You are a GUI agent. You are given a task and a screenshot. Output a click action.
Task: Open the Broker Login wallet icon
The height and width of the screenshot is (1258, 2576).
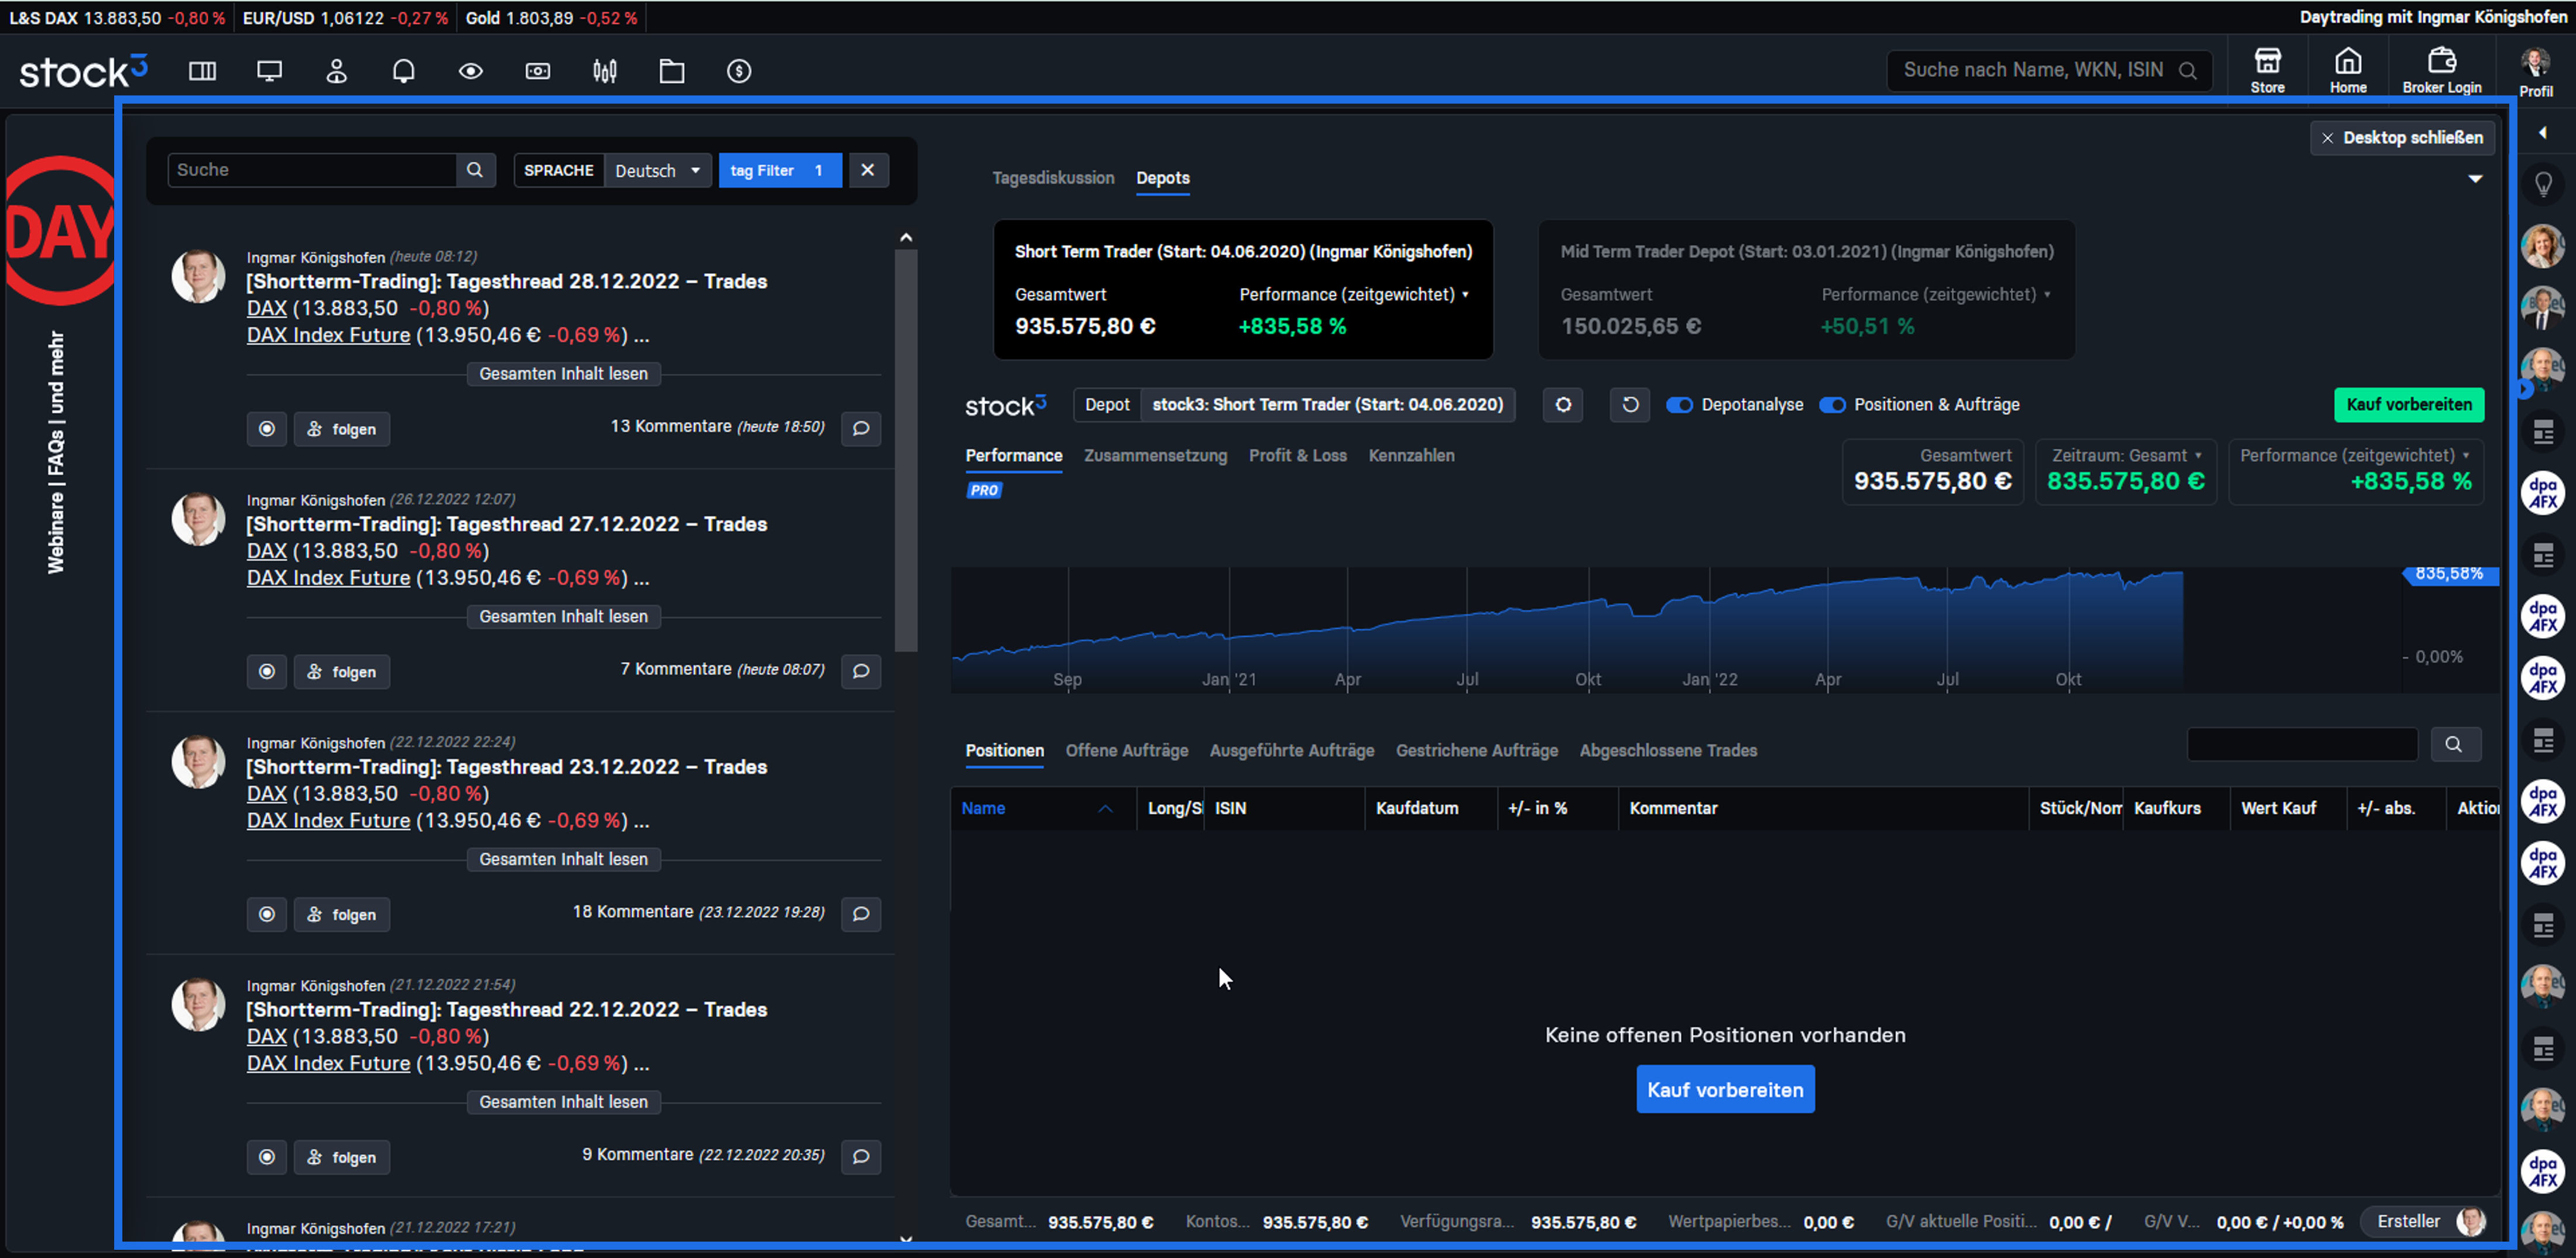2442,70
